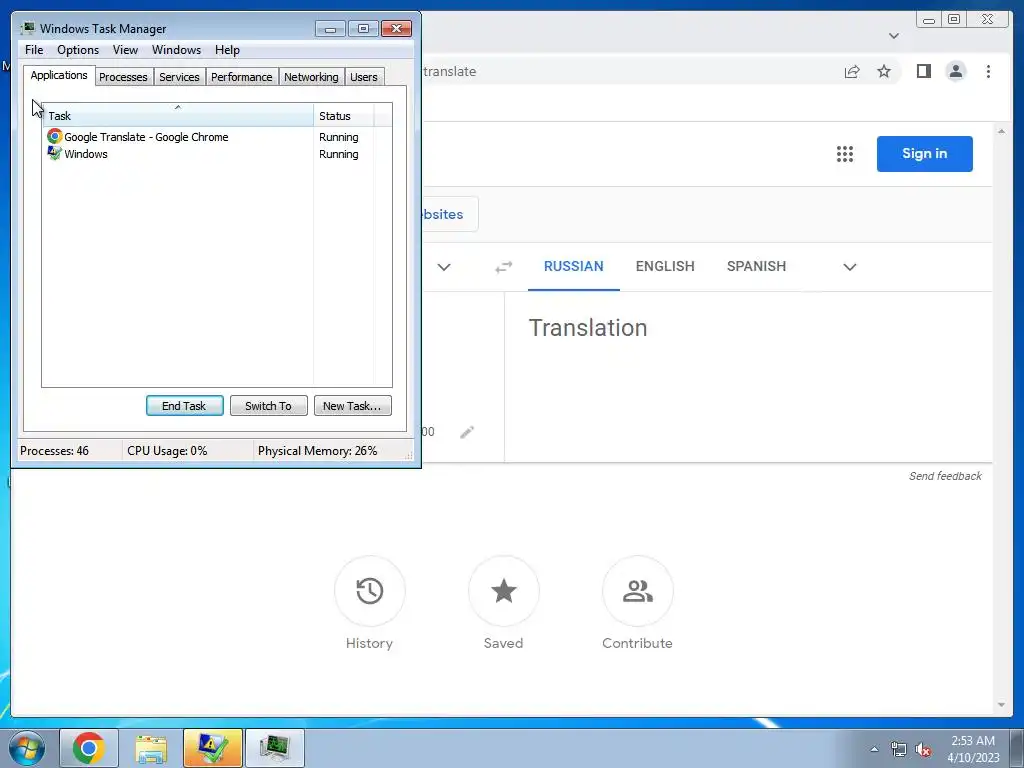Expand the source languages dropdown chevron
The height and width of the screenshot is (768, 1024).
click(444, 267)
